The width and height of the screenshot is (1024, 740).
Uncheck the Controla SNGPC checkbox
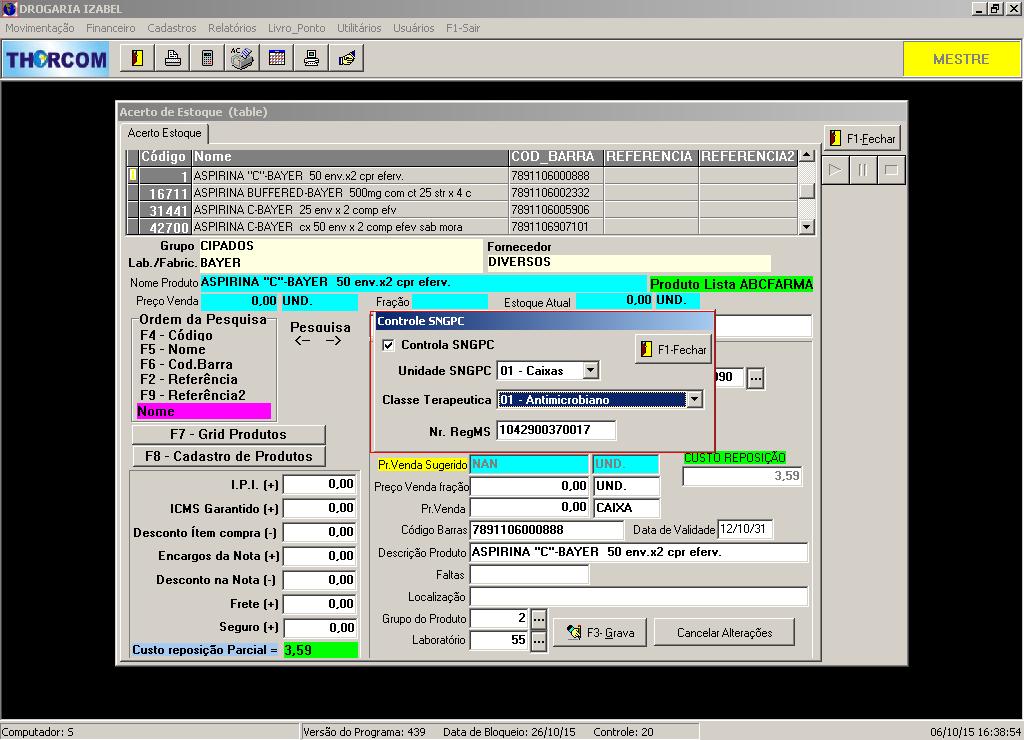[x=389, y=345]
